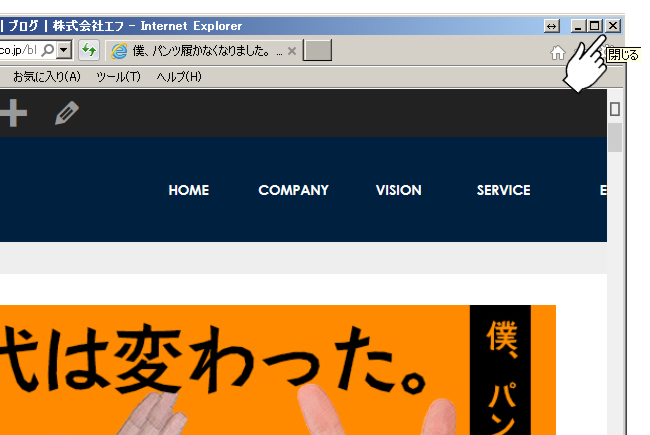The height and width of the screenshot is (435, 650).
Task: Open the COMPANY navigation link
Action: (293, 190)
